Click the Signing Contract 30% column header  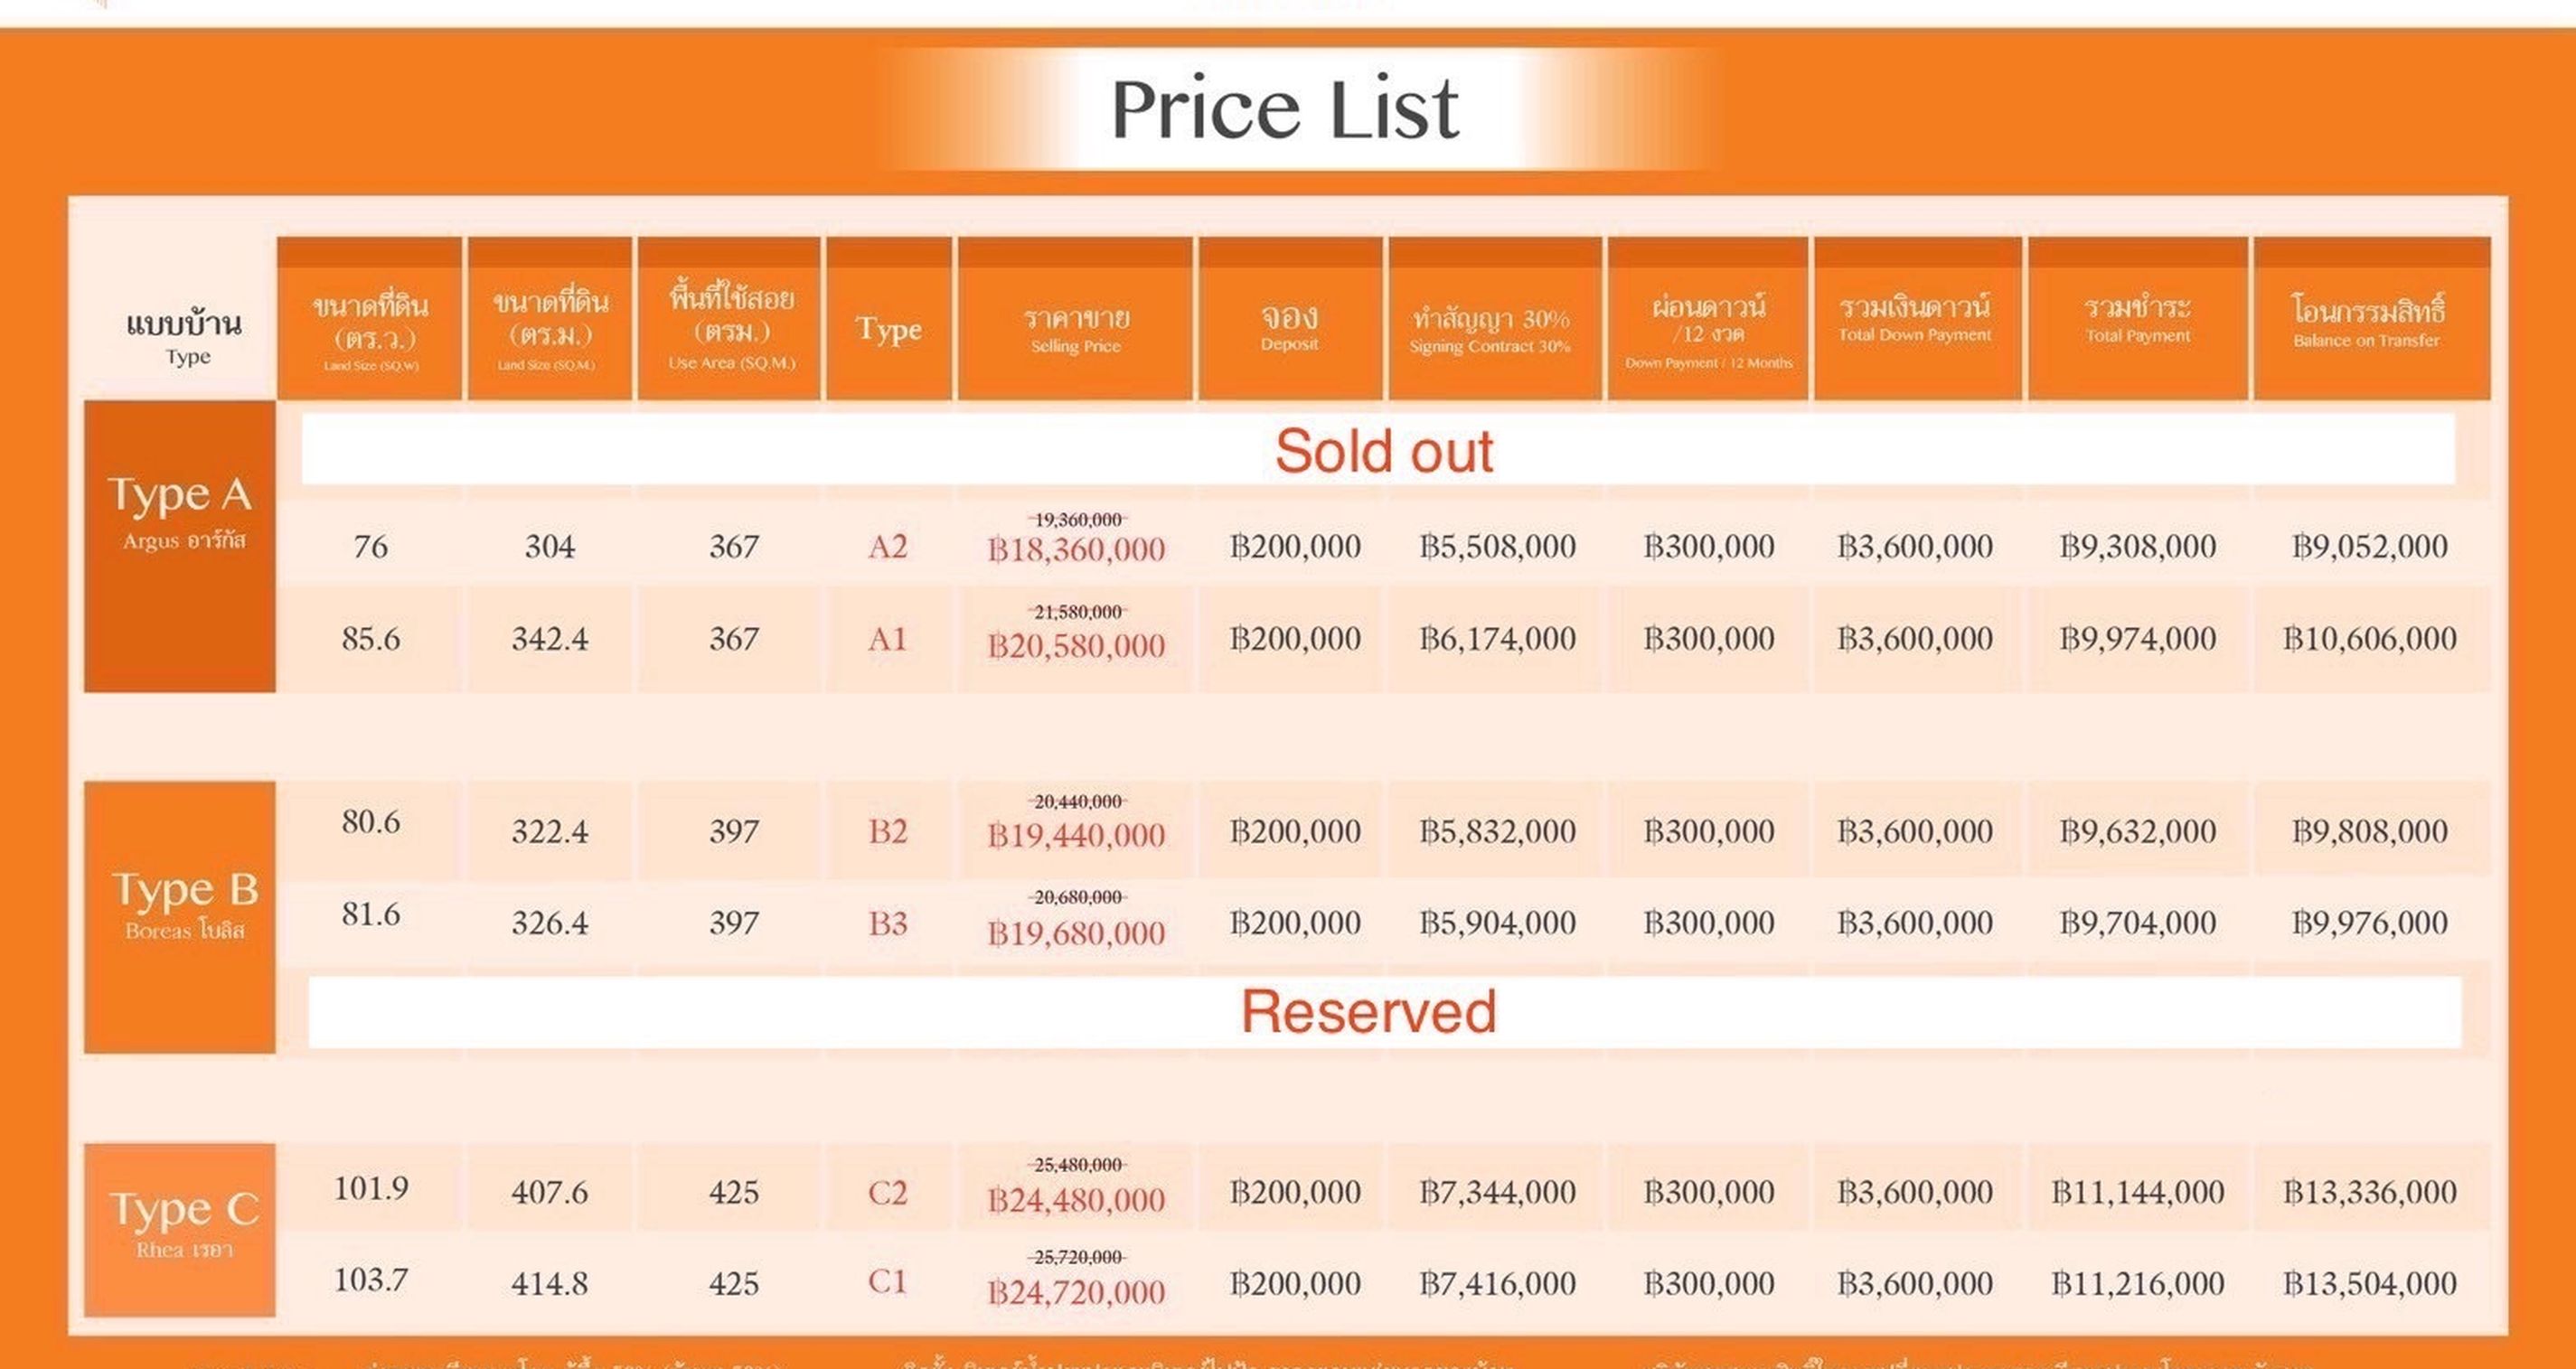pos(1495,319)
